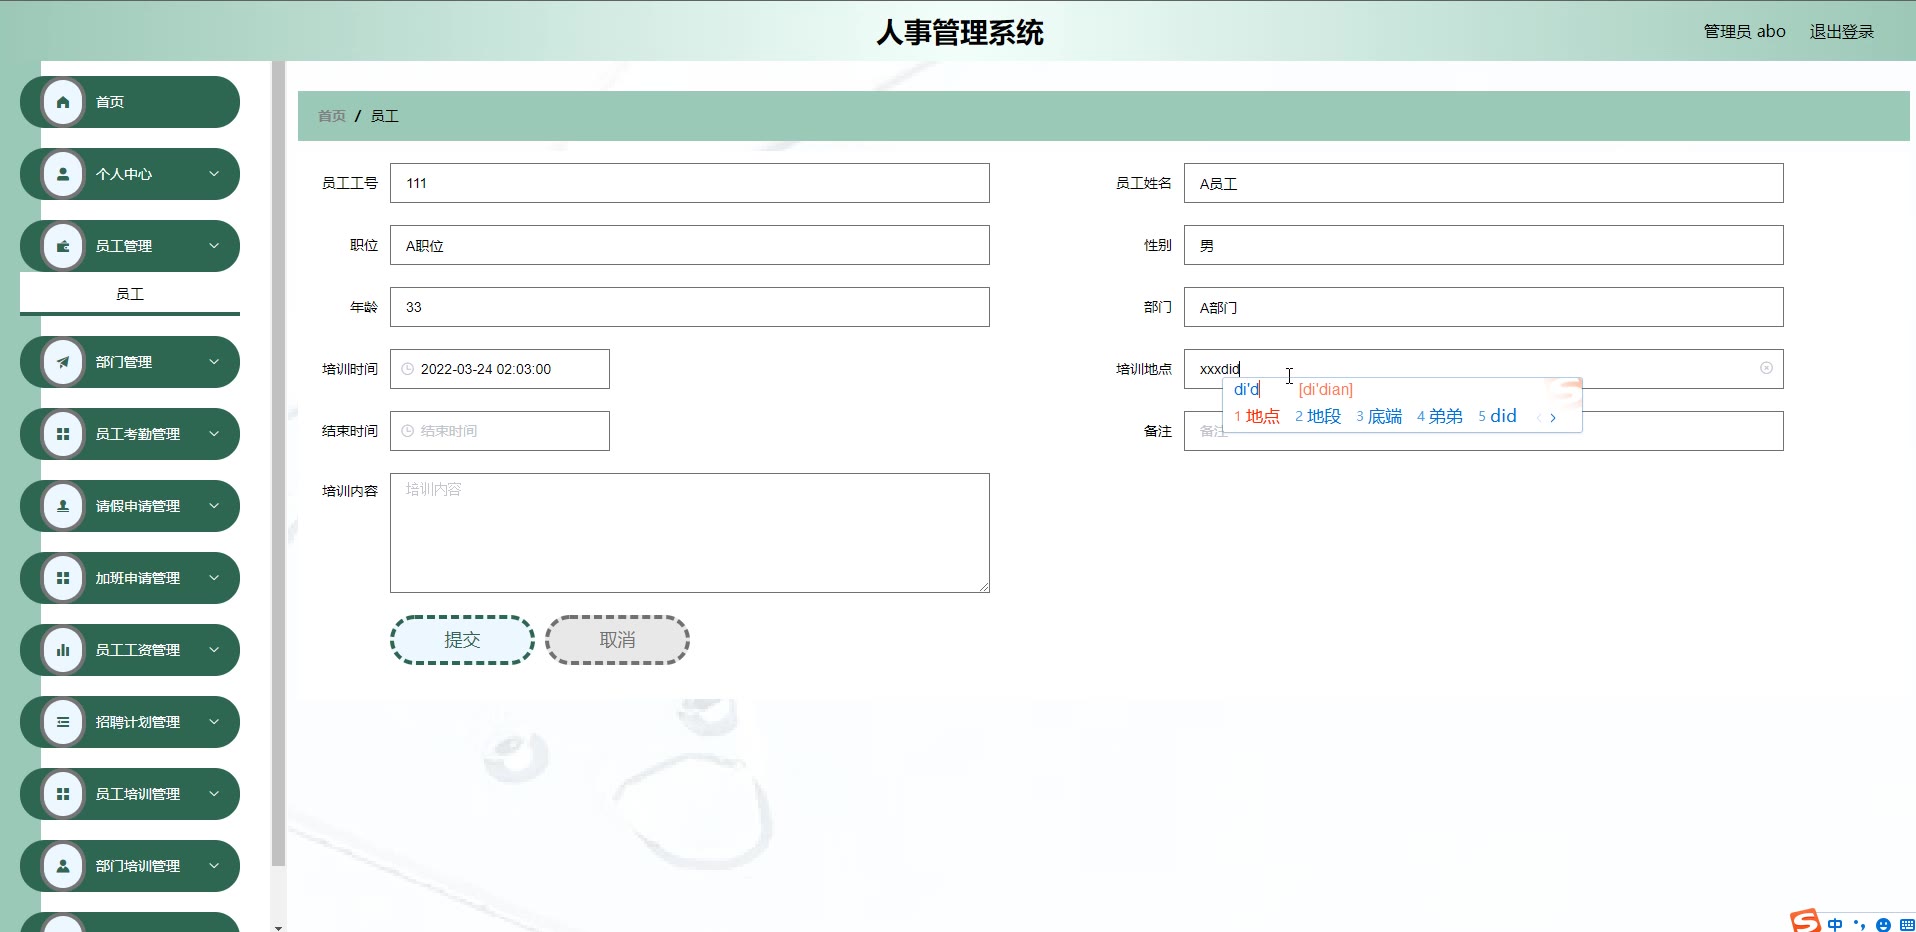Select the 员工 submenu item
Image resolution: width=1916 pixels, height=932 pixels.
[130, 294]
